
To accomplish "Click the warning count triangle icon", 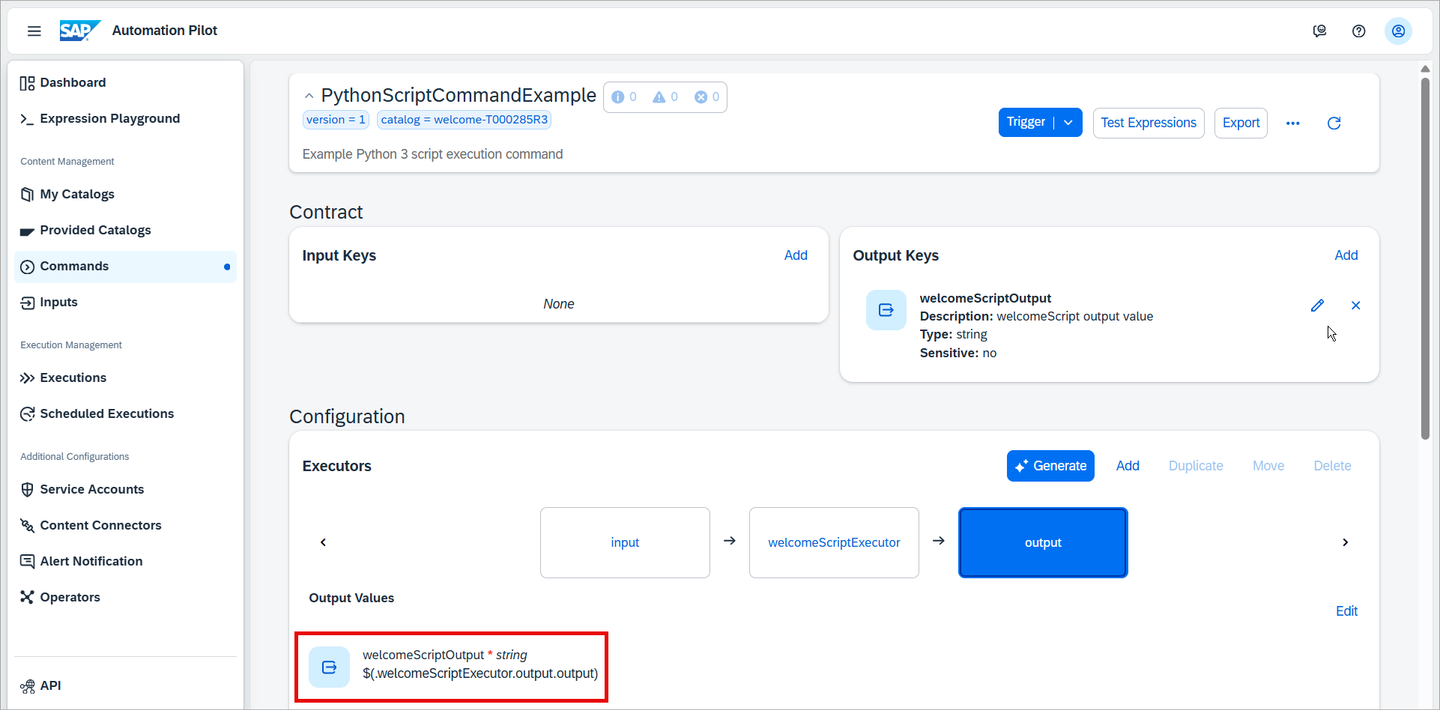I will 659,97.
